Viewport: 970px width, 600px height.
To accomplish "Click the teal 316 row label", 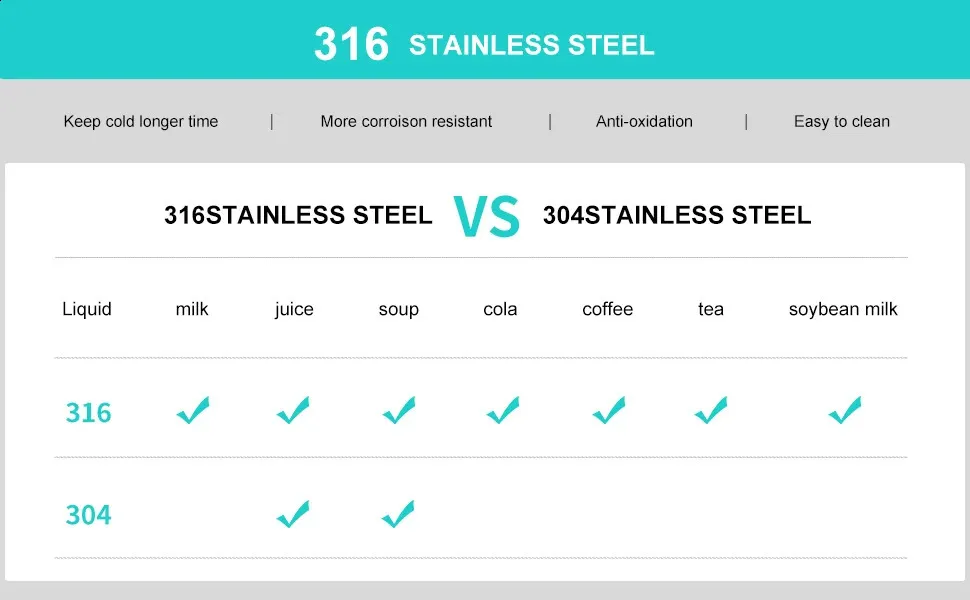I will coord(88,413).
